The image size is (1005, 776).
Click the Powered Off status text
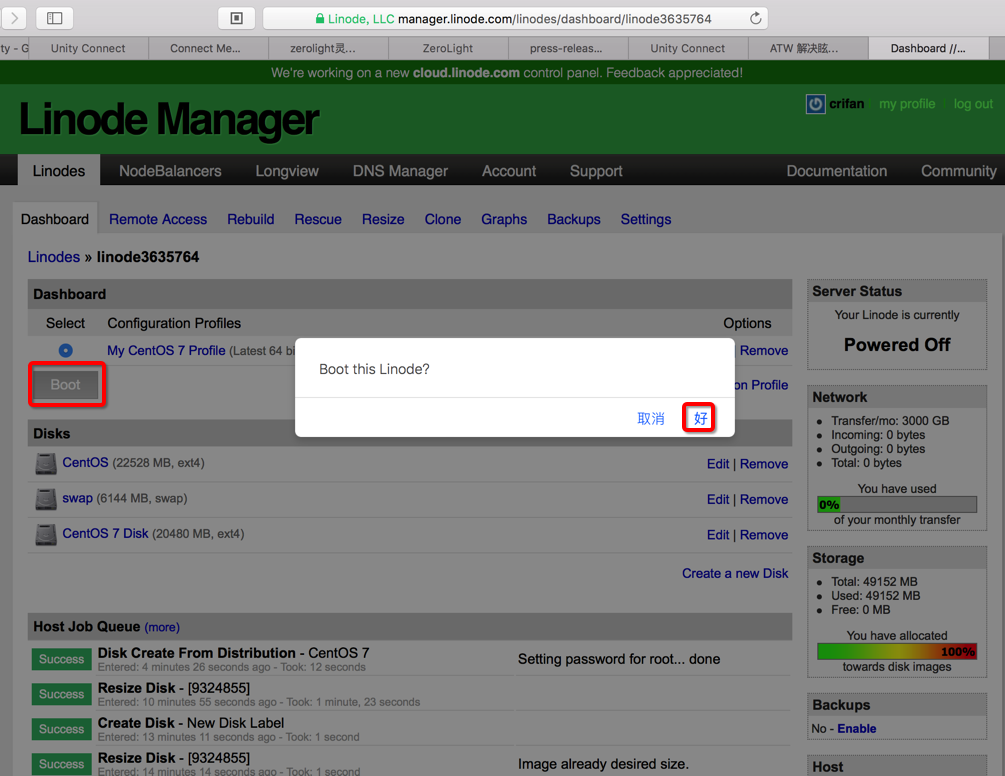pyautogui.click(x=897, y=345)
